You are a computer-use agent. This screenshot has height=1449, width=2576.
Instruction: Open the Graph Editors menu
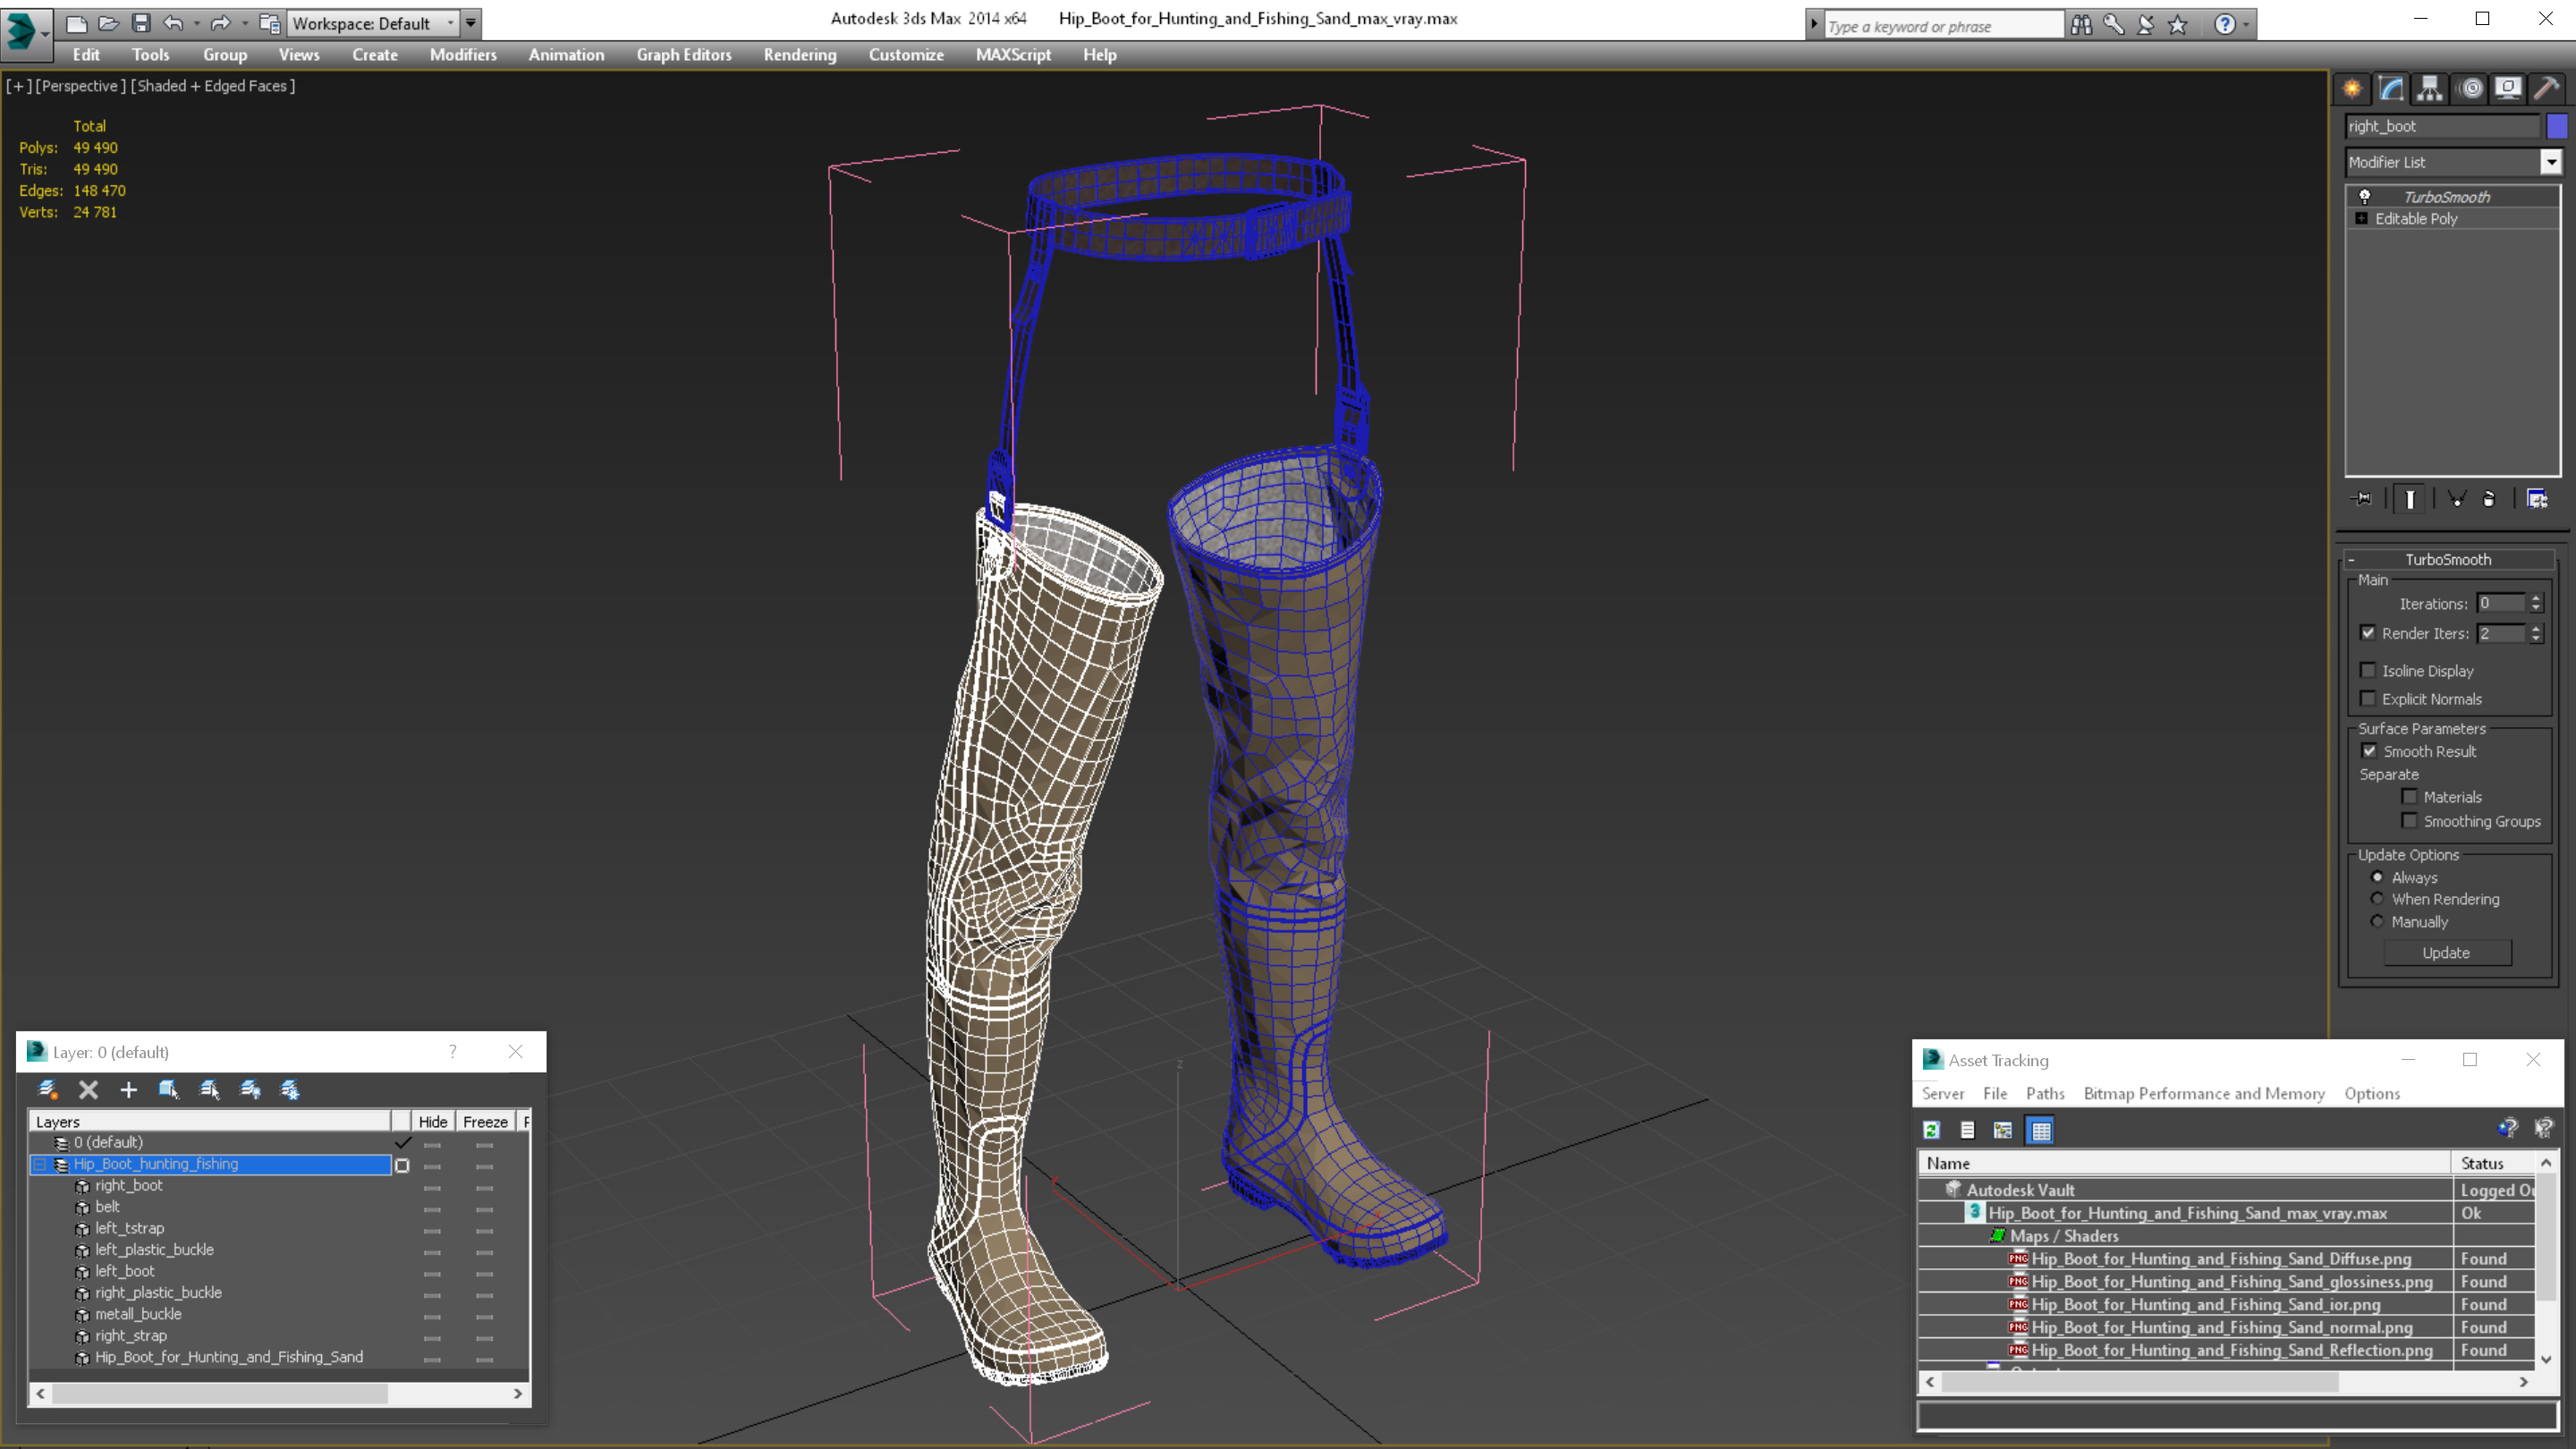[x=684, y=55]
